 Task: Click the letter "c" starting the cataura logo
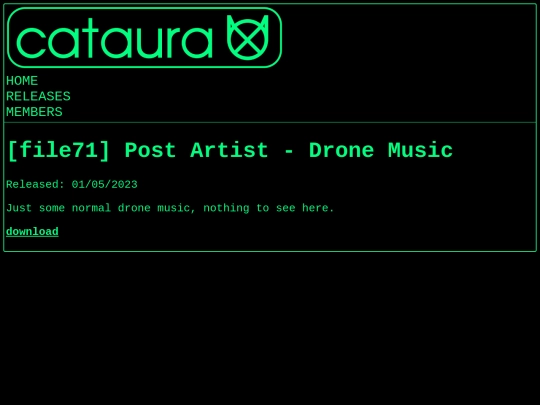(x=31, y=43)
